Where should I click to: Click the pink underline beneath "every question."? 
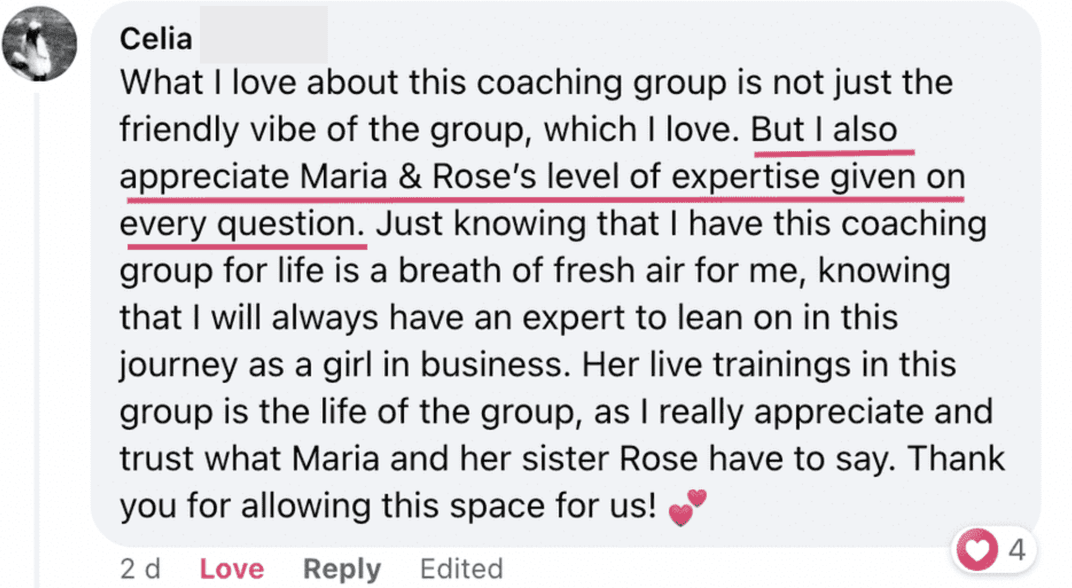pos(246,243)
